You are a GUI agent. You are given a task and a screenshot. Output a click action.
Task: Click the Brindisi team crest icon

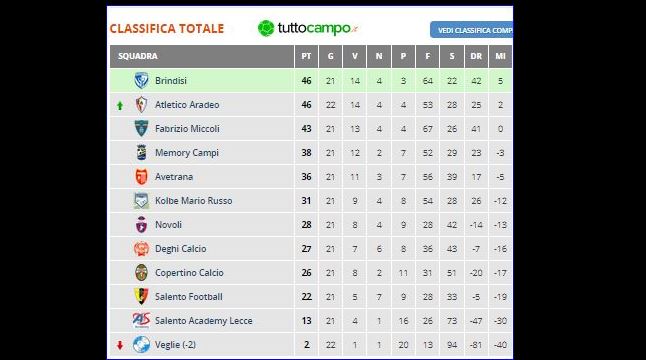coord(141,81)
